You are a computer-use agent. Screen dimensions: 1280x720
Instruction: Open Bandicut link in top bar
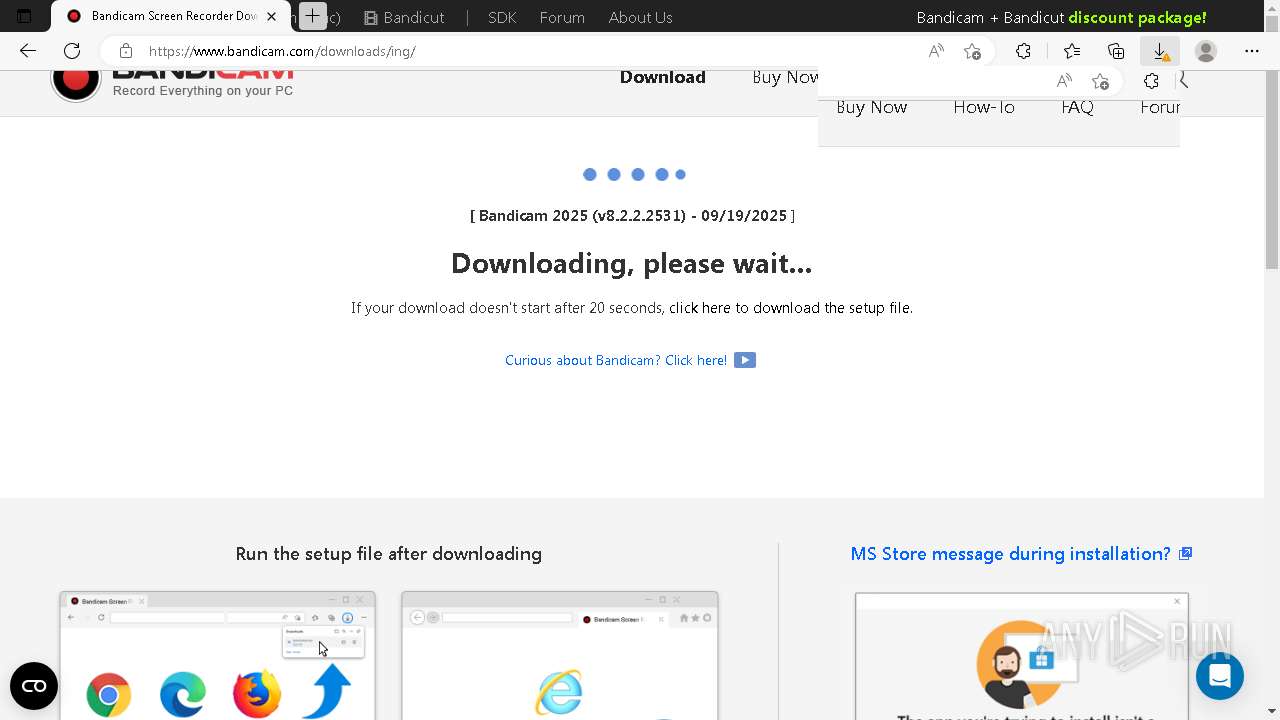pos(405,17)
